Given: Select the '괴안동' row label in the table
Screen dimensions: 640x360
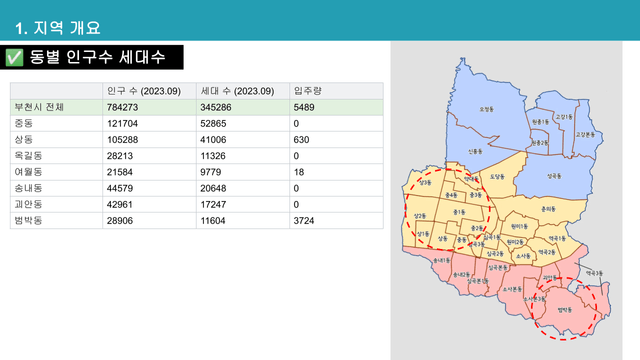Looking at the screenshot, I should click(29, 204).
